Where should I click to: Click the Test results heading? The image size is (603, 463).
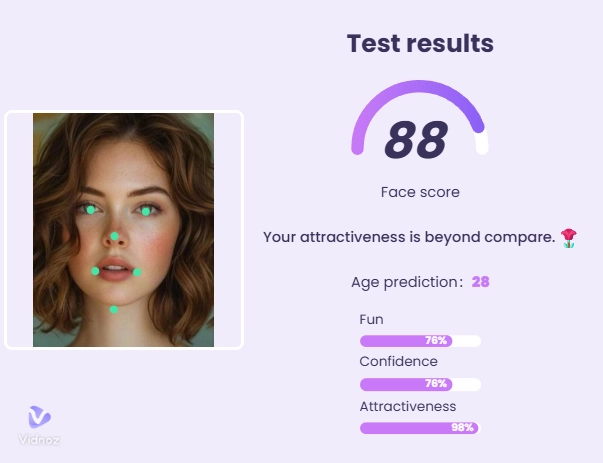coord(420,44)
